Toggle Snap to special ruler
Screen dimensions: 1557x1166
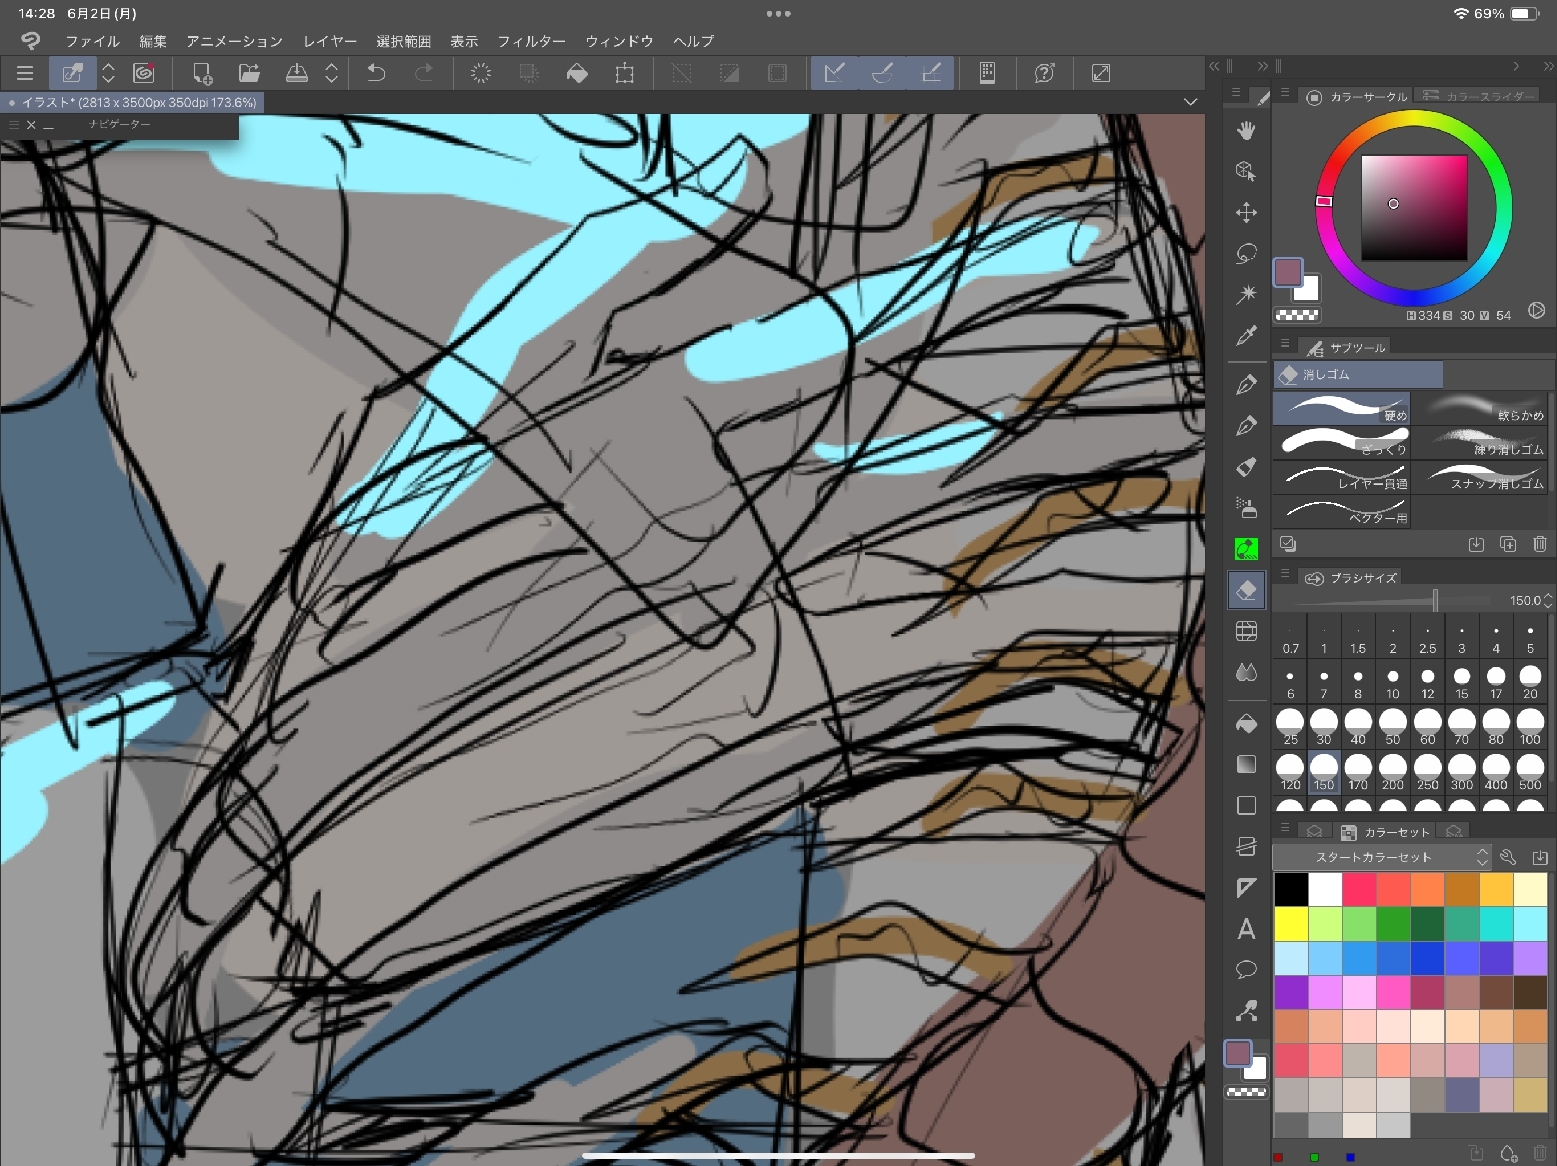(882, 73)
